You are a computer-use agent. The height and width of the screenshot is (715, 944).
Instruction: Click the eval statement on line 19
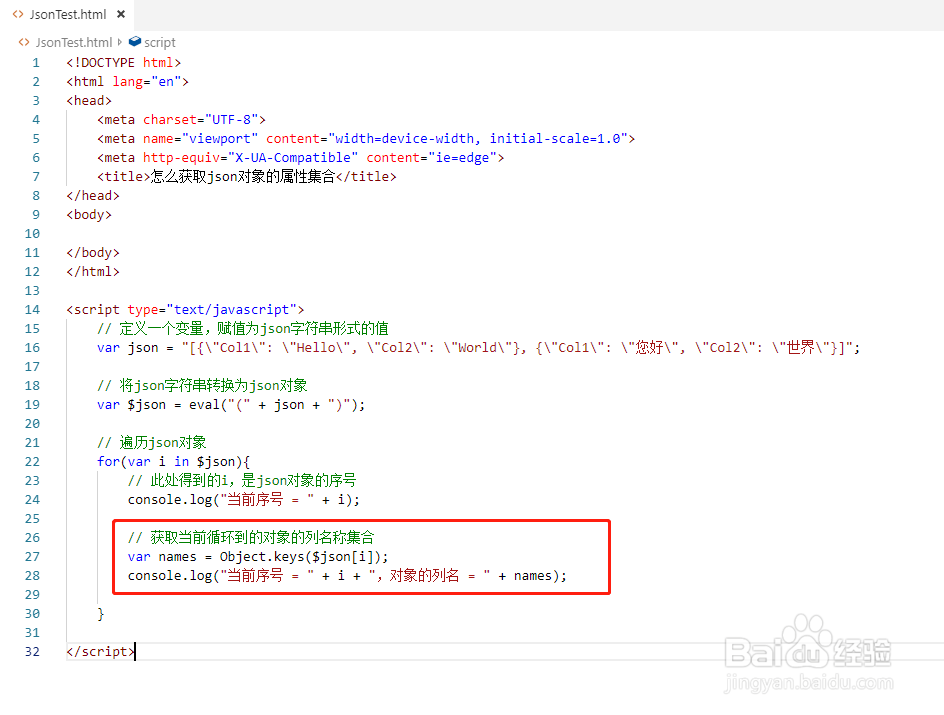click(231, 405)
